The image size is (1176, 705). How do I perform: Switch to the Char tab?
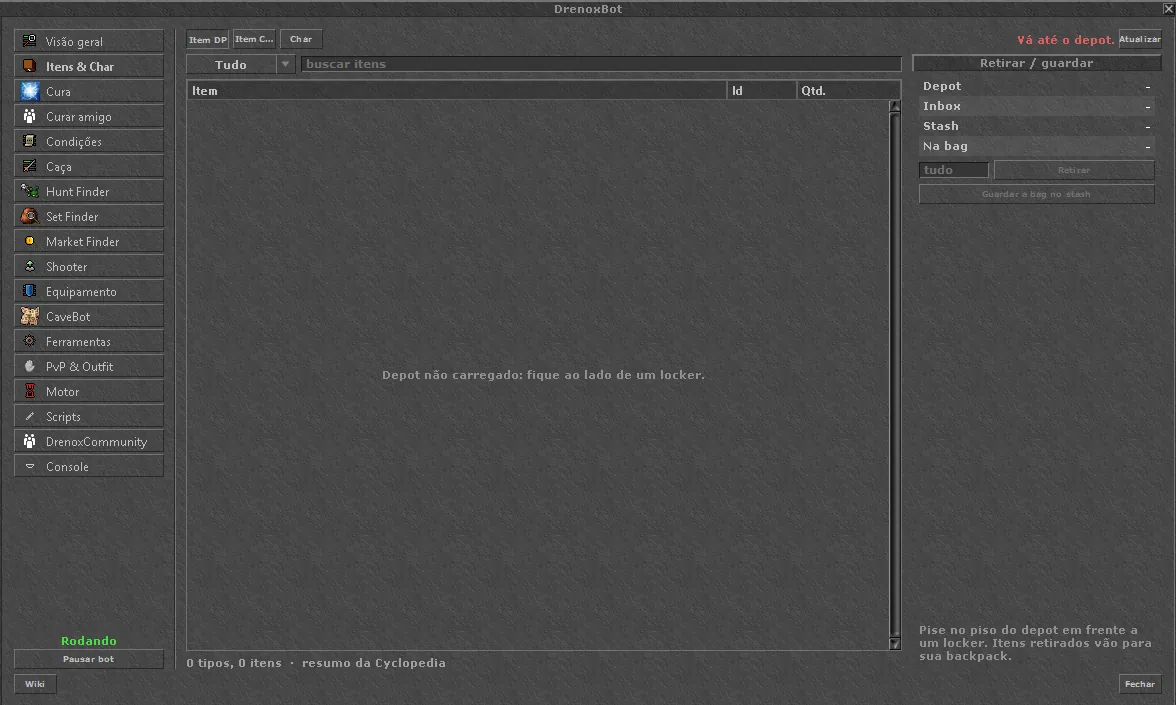coord(301,39)
